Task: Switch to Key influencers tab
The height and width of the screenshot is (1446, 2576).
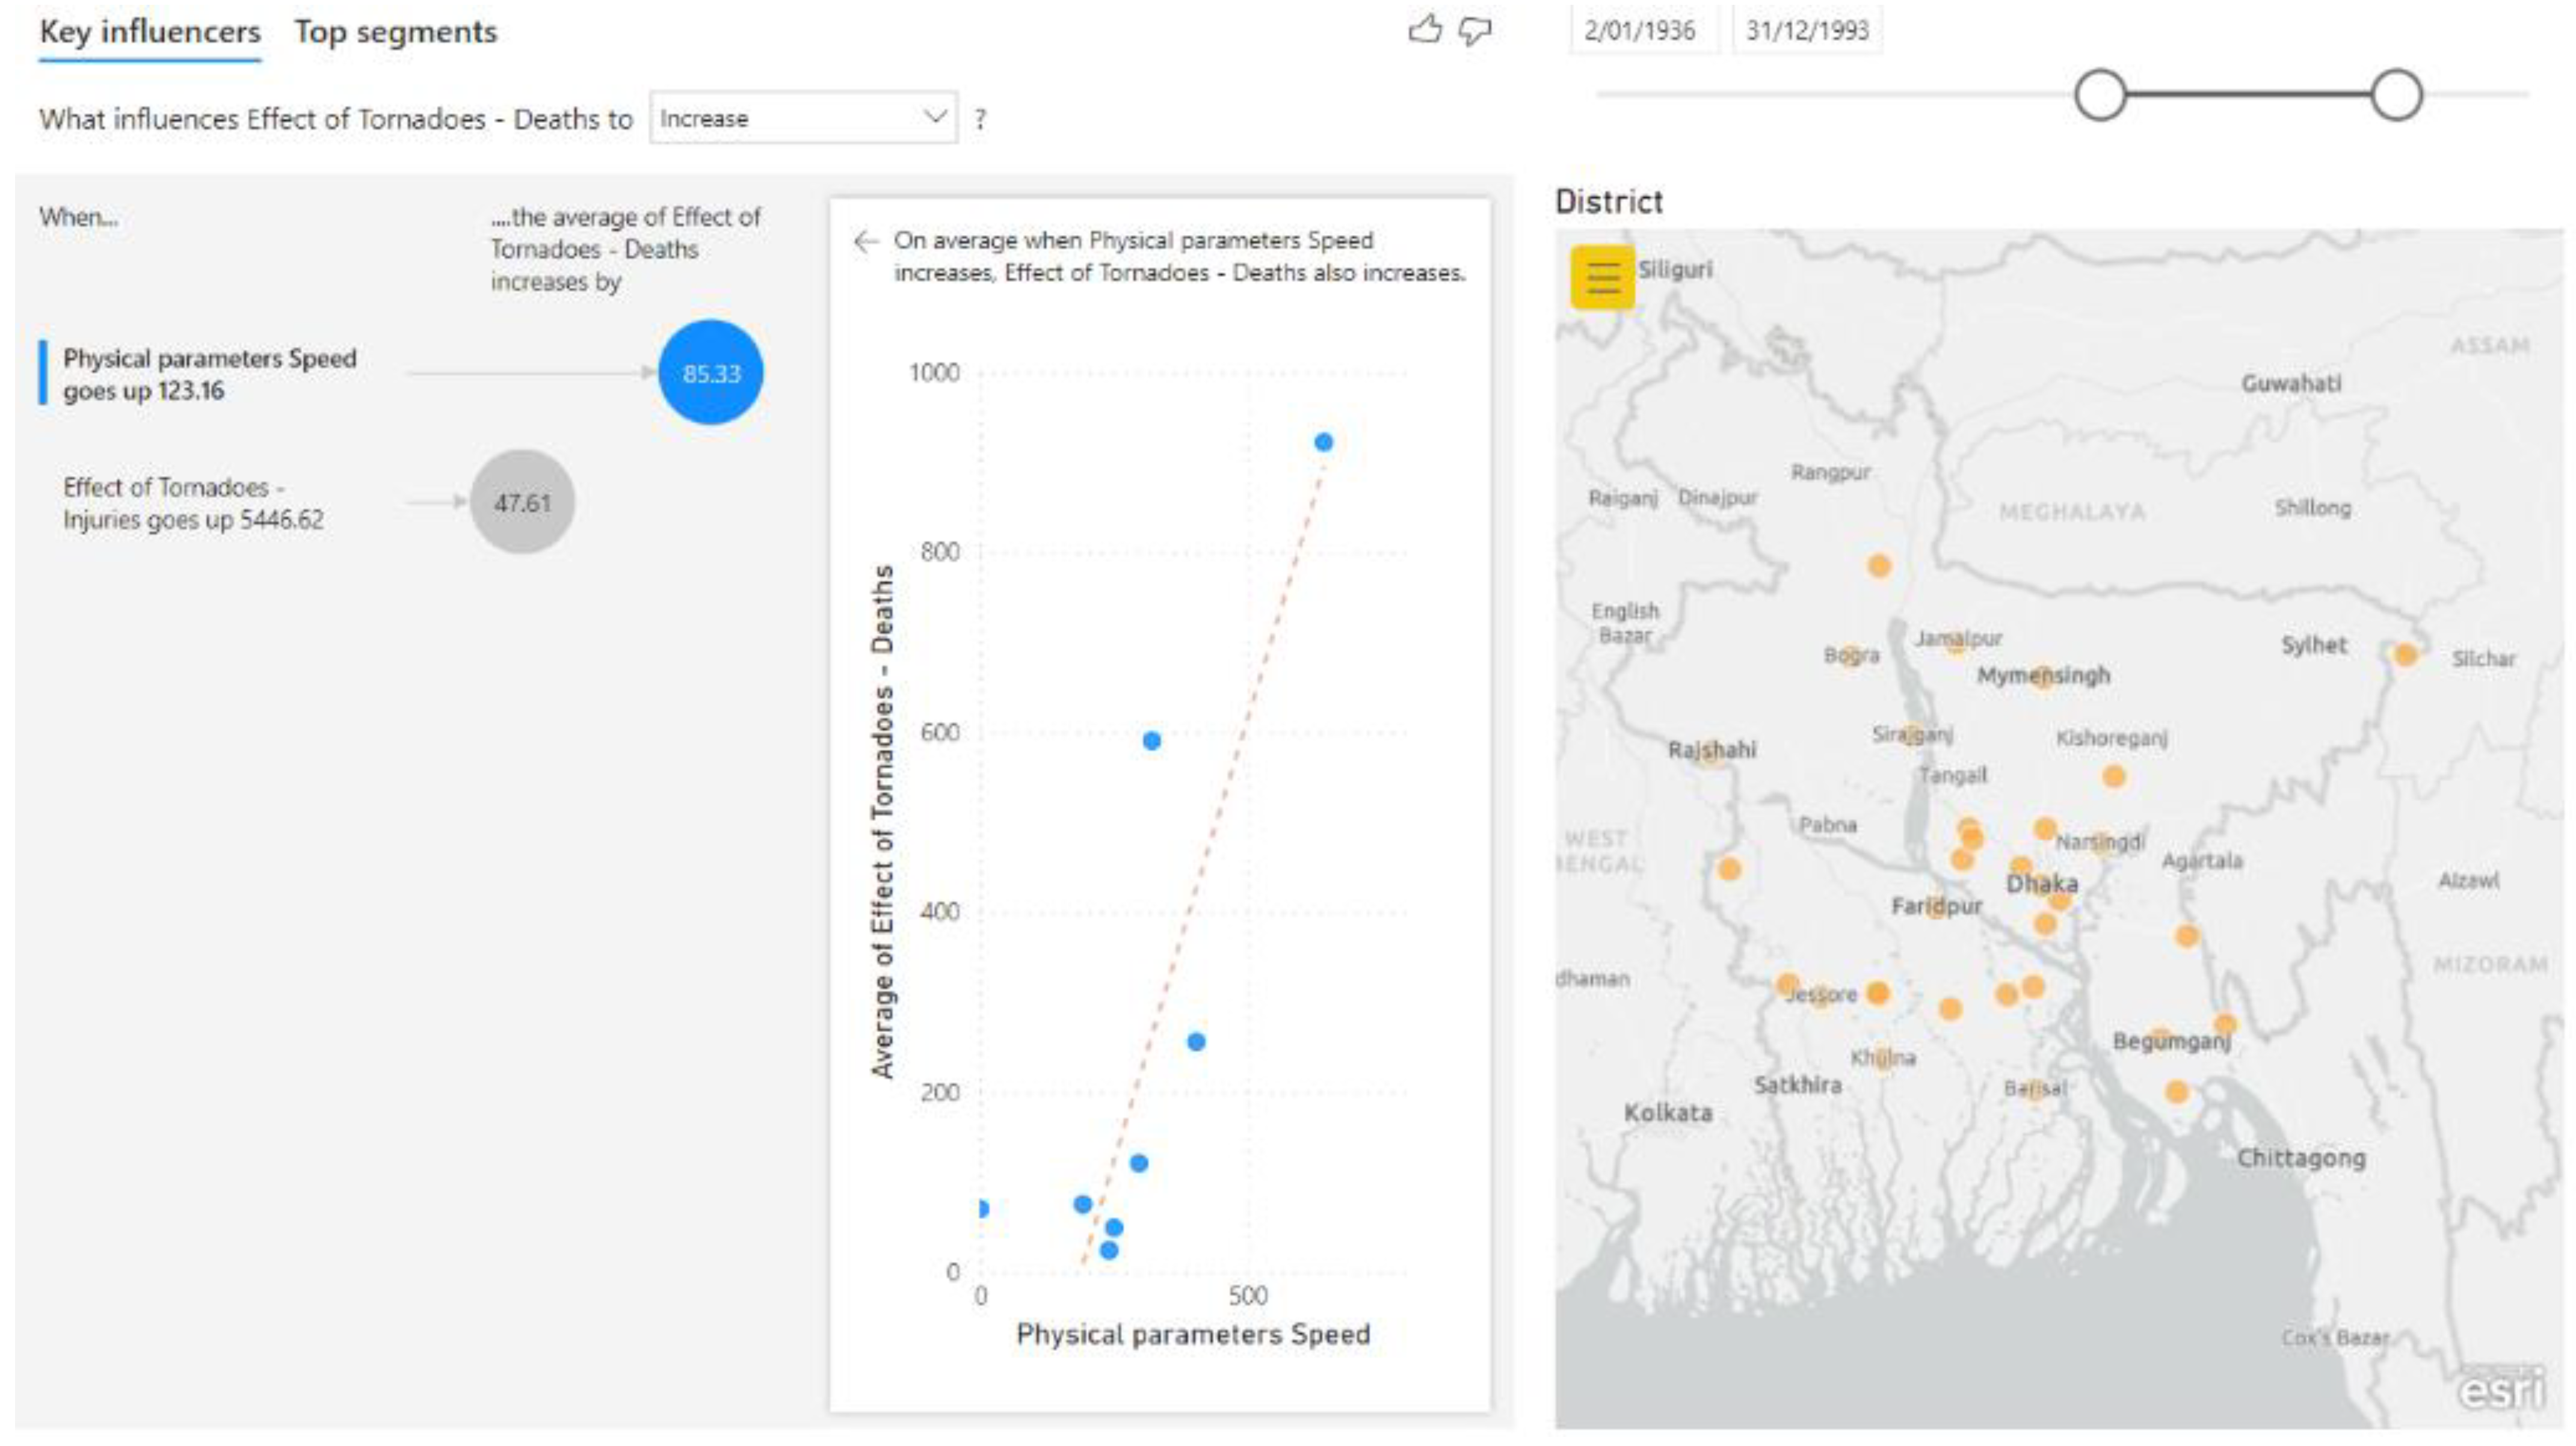Action: coord(150,32)
